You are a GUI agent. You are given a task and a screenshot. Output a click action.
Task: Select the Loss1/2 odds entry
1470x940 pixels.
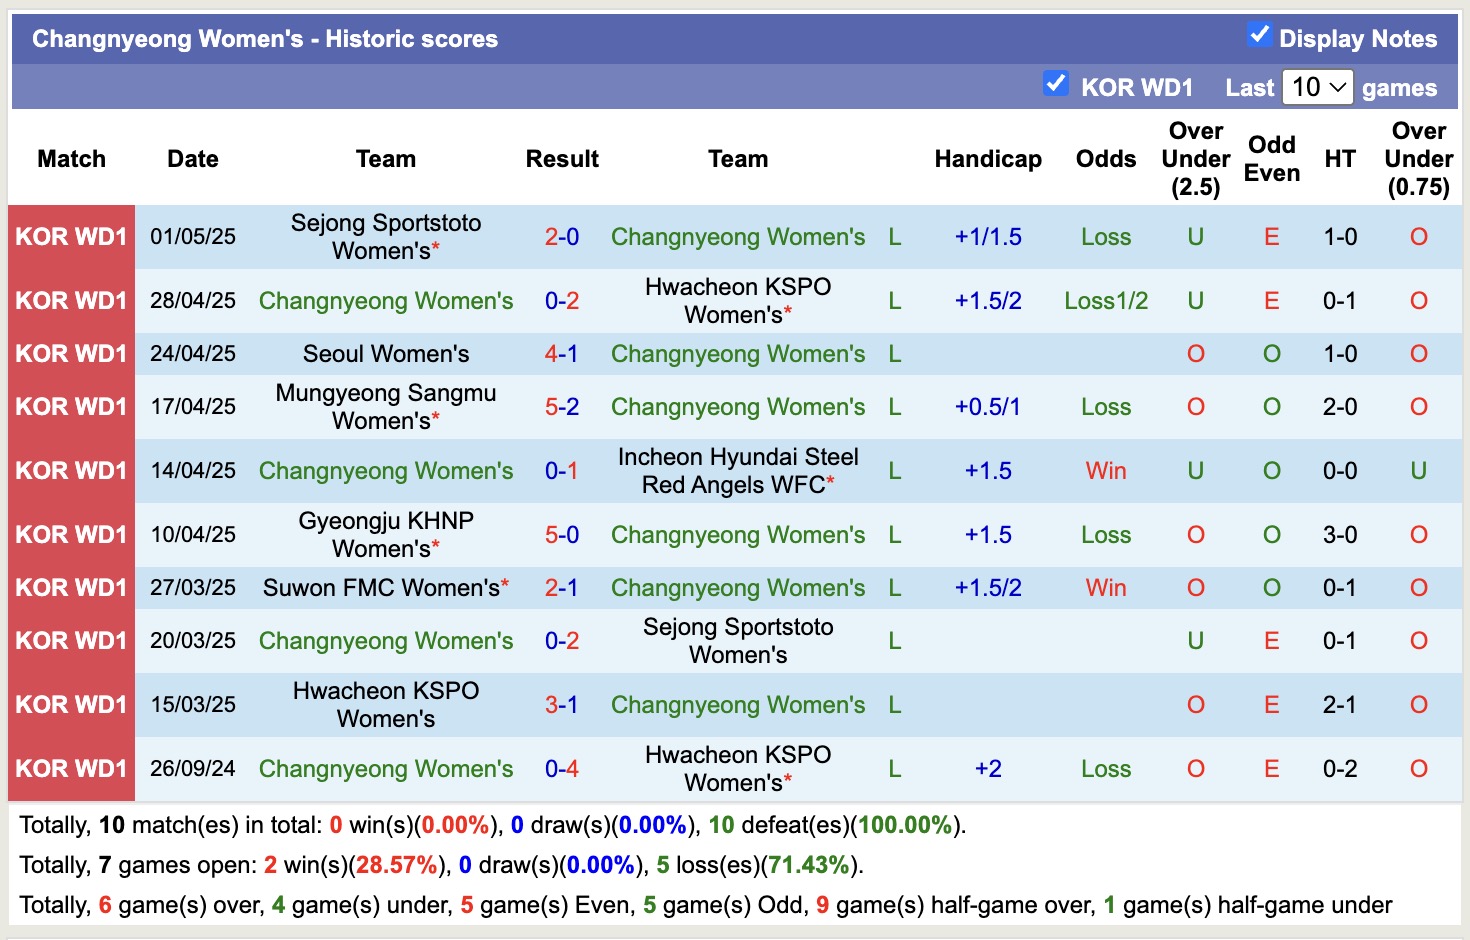1105,300
